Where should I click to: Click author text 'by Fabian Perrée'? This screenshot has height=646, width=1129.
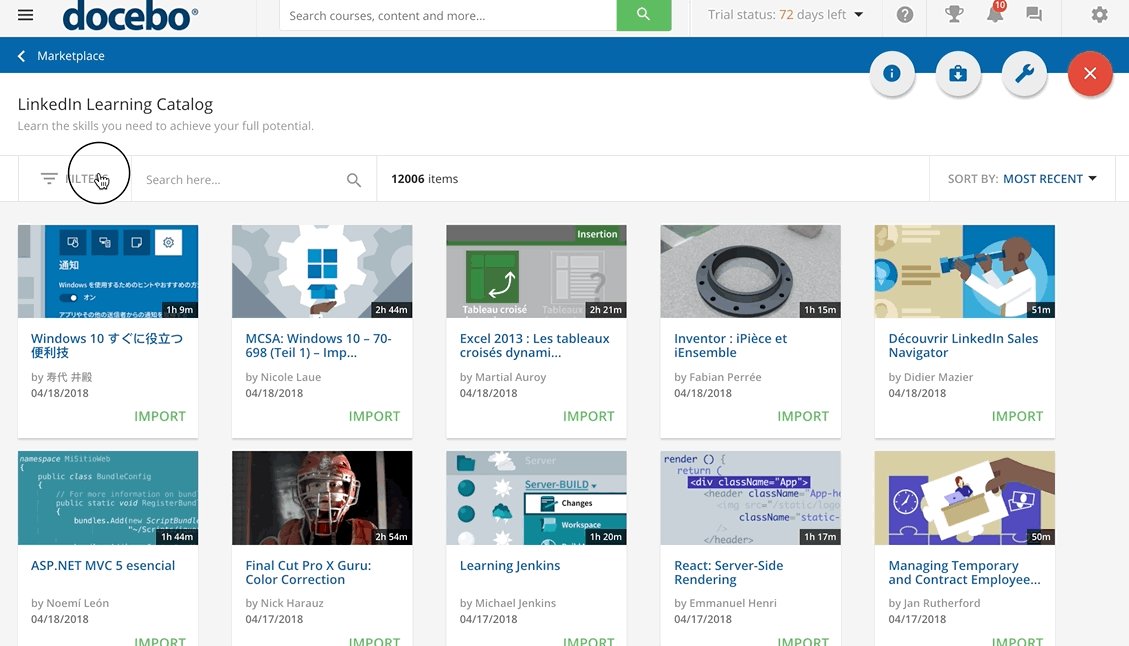(717, 377)
